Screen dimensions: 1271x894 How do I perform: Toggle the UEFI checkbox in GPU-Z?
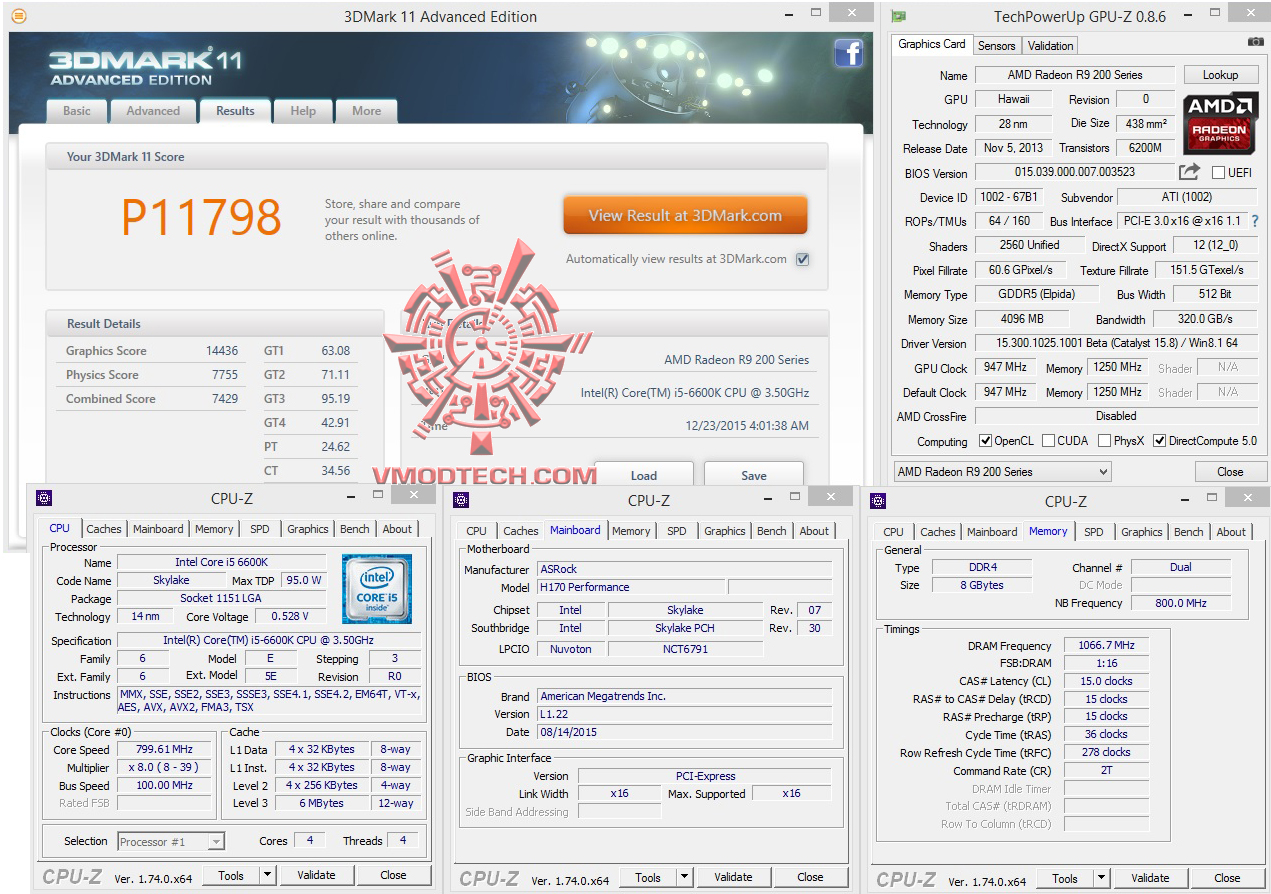(x=1218, y=172)
